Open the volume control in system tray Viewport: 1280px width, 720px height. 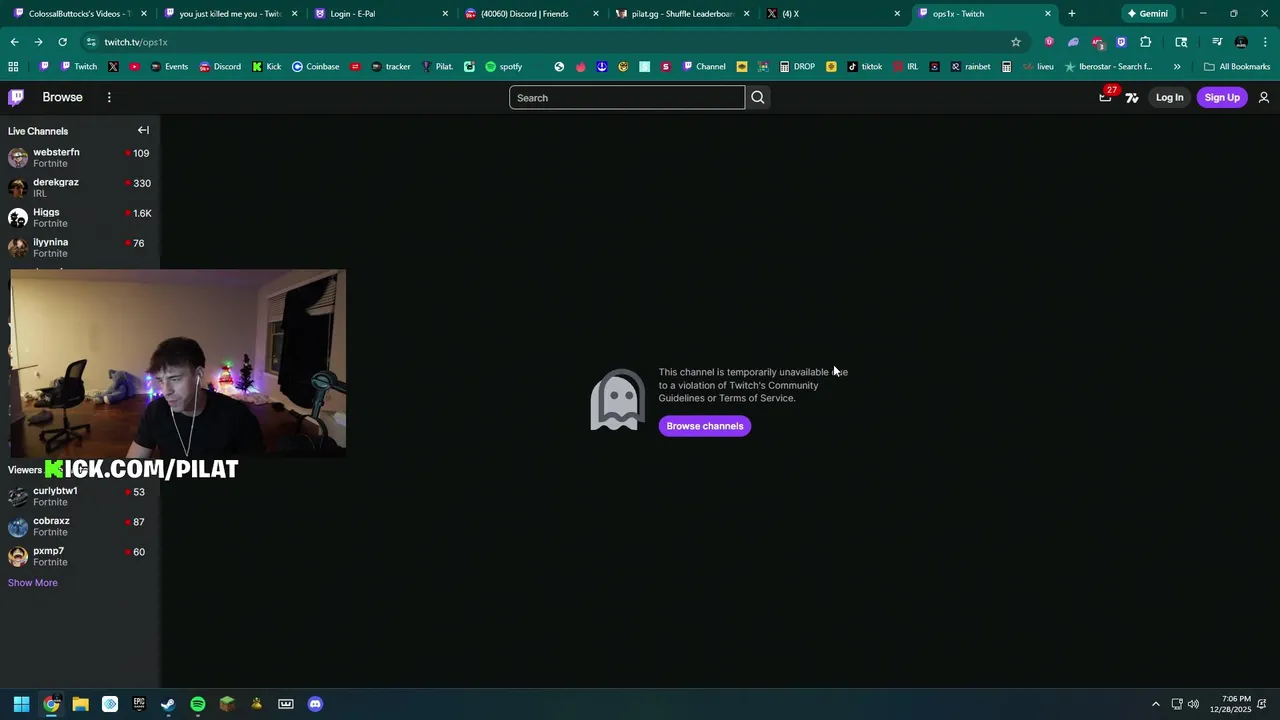coord(1193,704)
